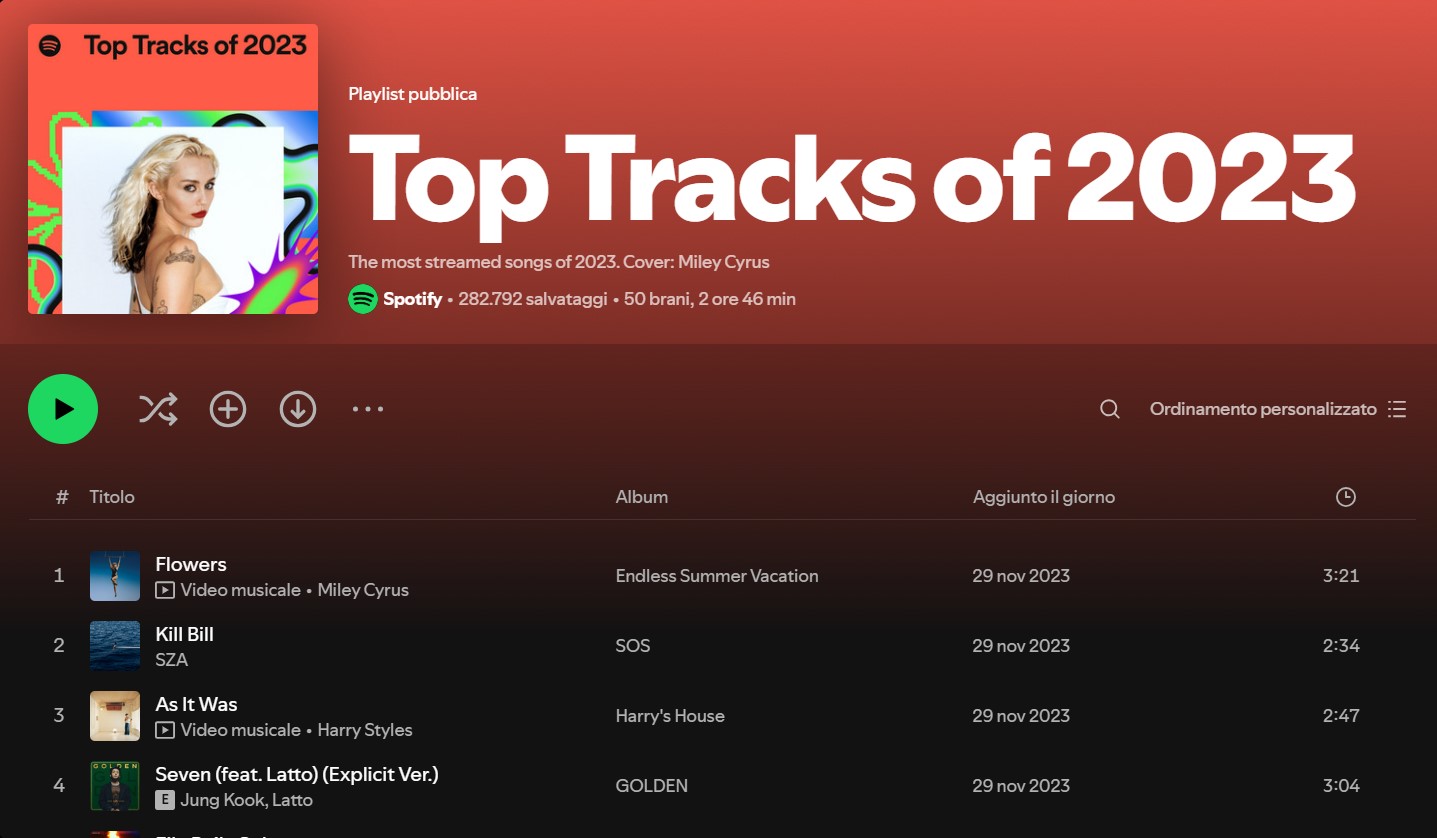1437x838 pixels.
Task: Open the Latto artist link
Action: tap(292, 800)
